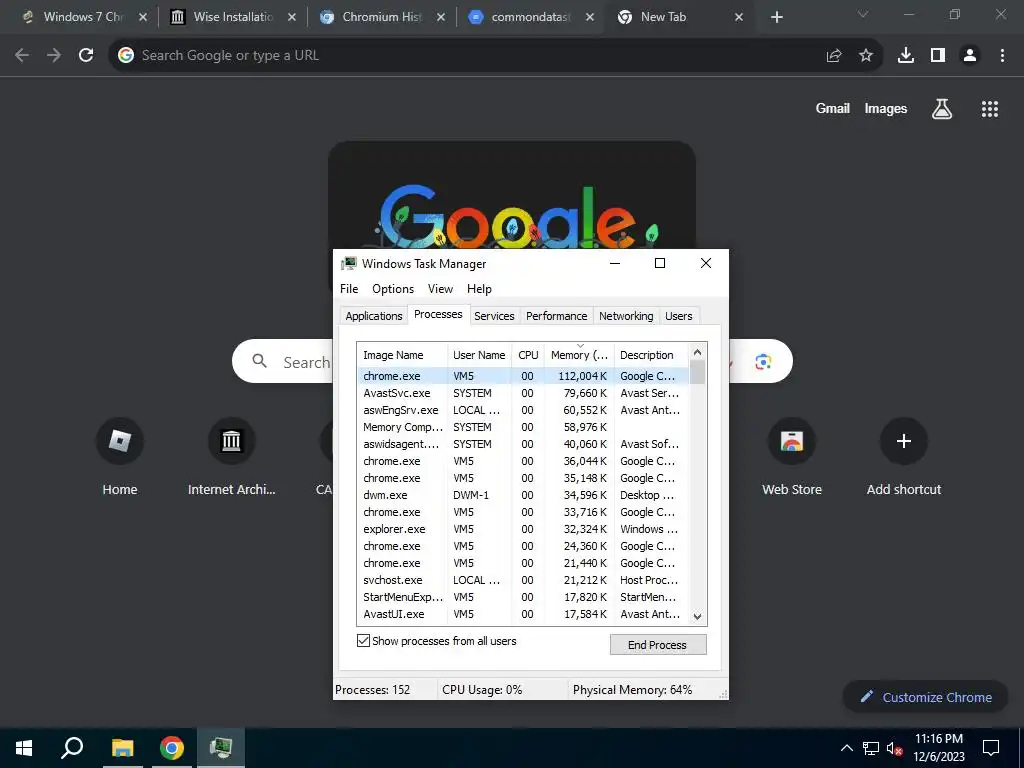Open Chrome three-dot menu
Screen dimensions: 1024x768
[1002, 56]
